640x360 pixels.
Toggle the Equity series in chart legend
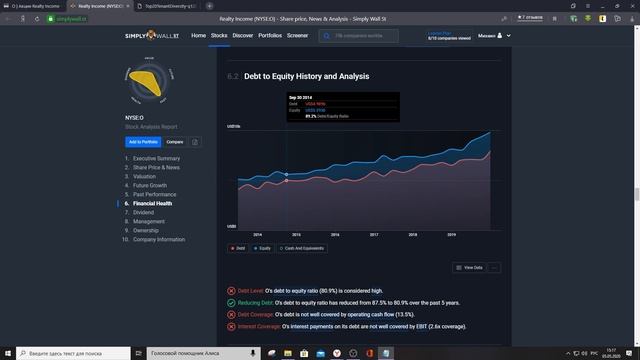coord(262,248)
